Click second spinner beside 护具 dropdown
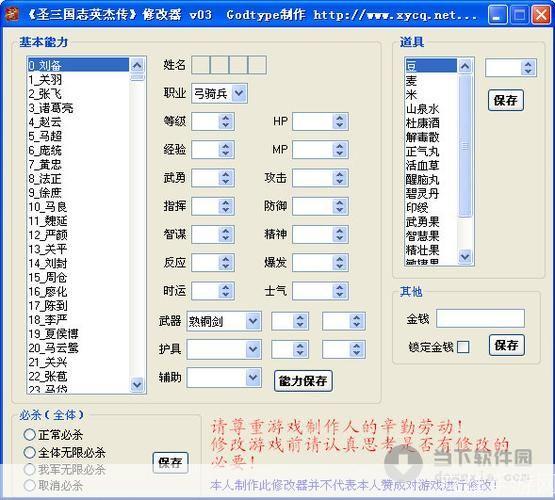 pyautogui.click(x=343, y=349)
